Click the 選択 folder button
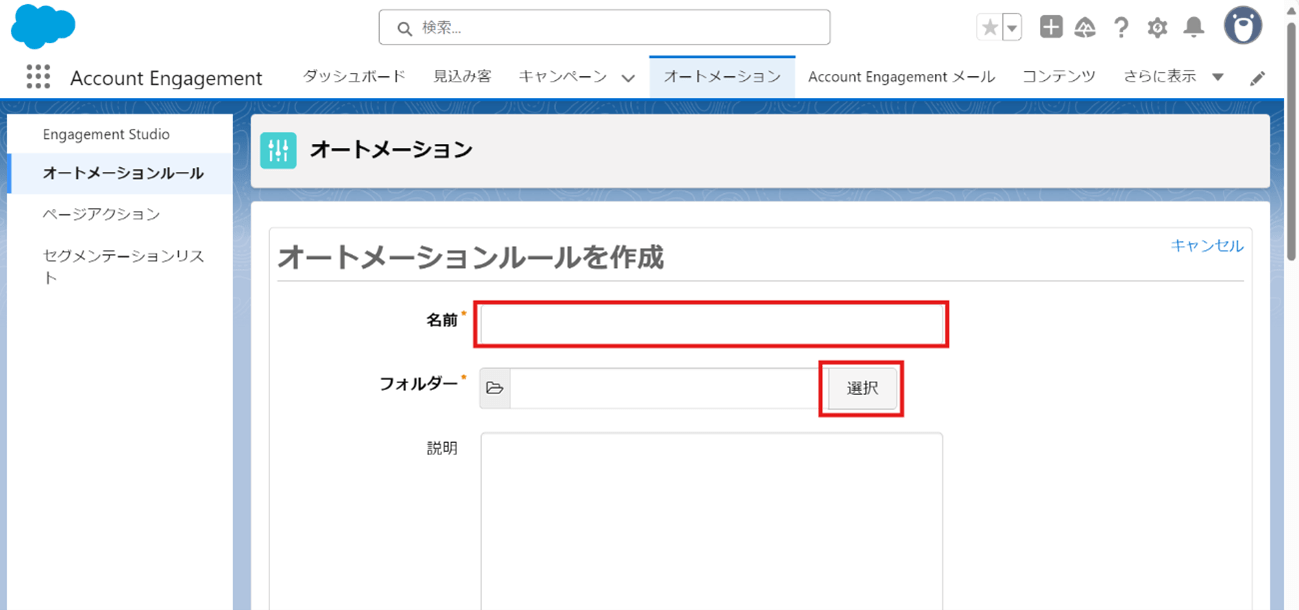 click(862, 388)
